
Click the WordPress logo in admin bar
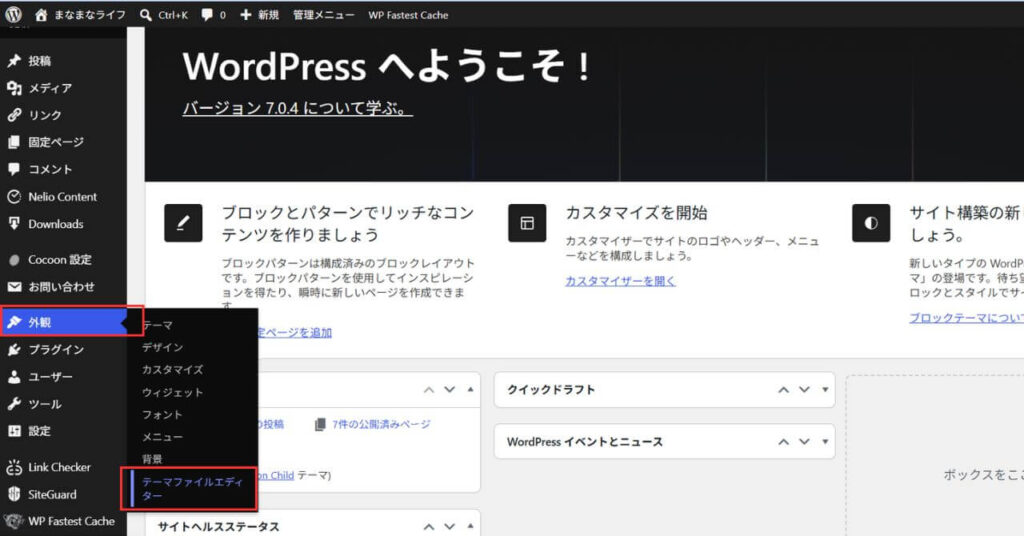13,14
